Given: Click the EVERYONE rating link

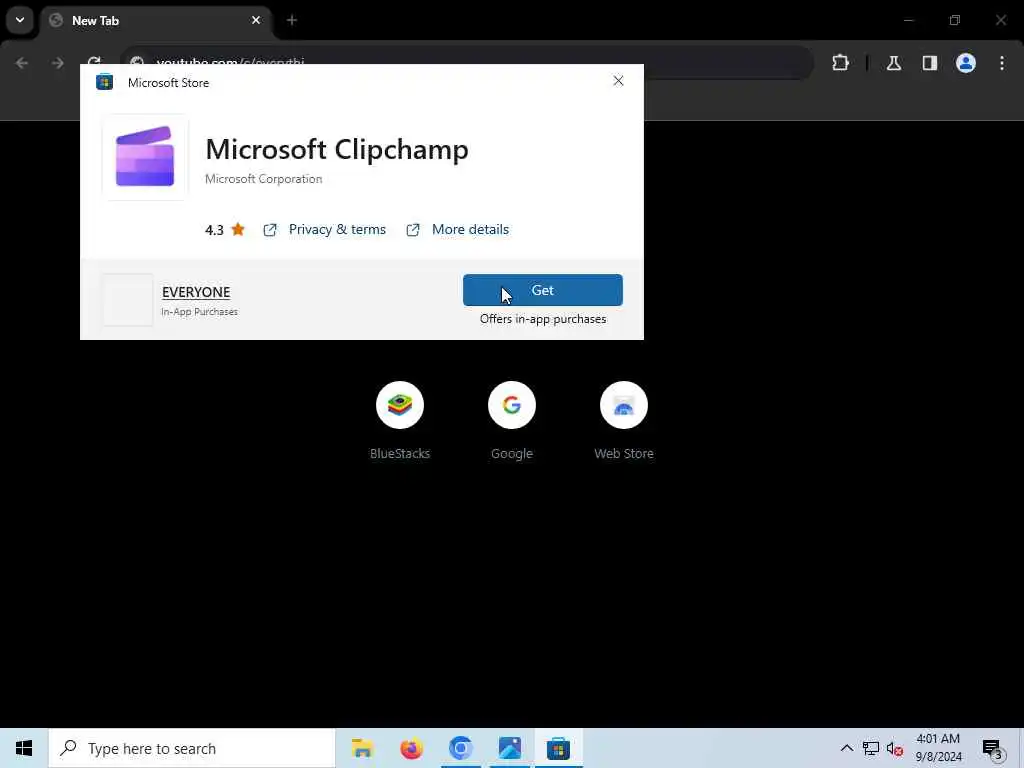Looking at the screenshot, I should point(196,292).
